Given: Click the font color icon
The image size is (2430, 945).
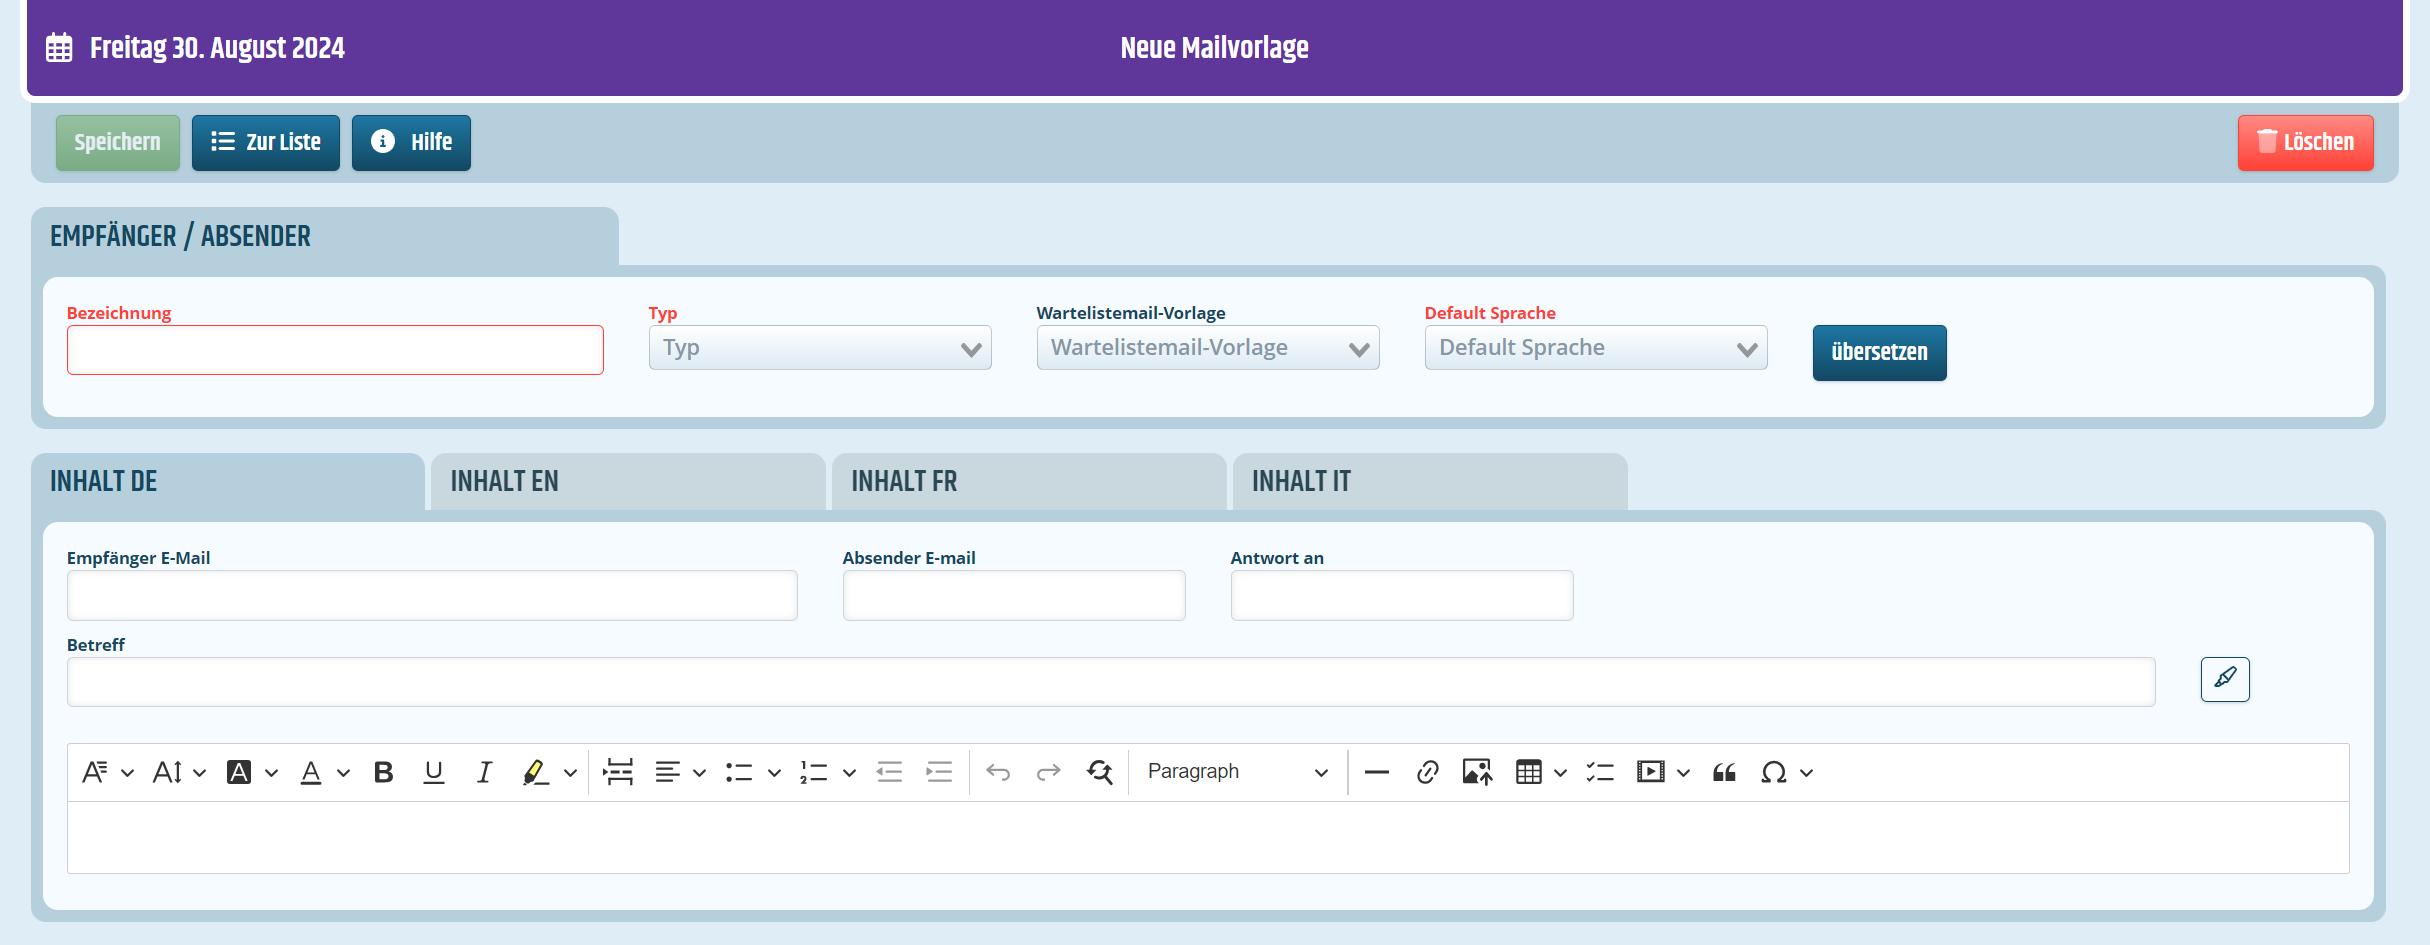Looking at the screenshot, I should tap(311, 772).
